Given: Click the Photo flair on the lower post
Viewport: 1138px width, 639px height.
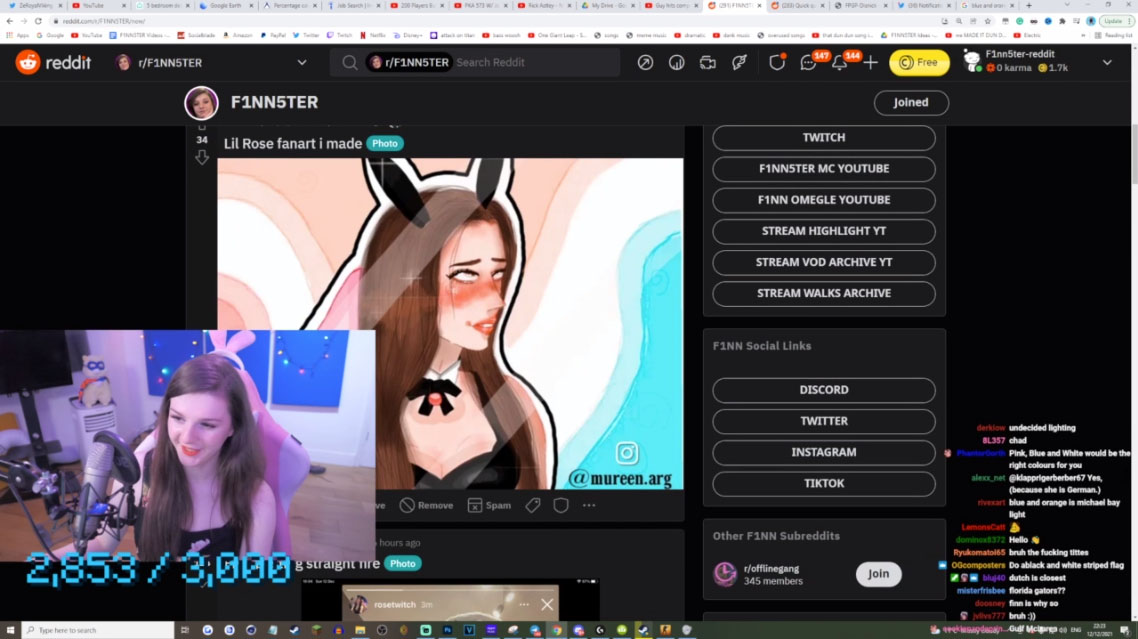Looking at the screenshot, I should 403,563.
